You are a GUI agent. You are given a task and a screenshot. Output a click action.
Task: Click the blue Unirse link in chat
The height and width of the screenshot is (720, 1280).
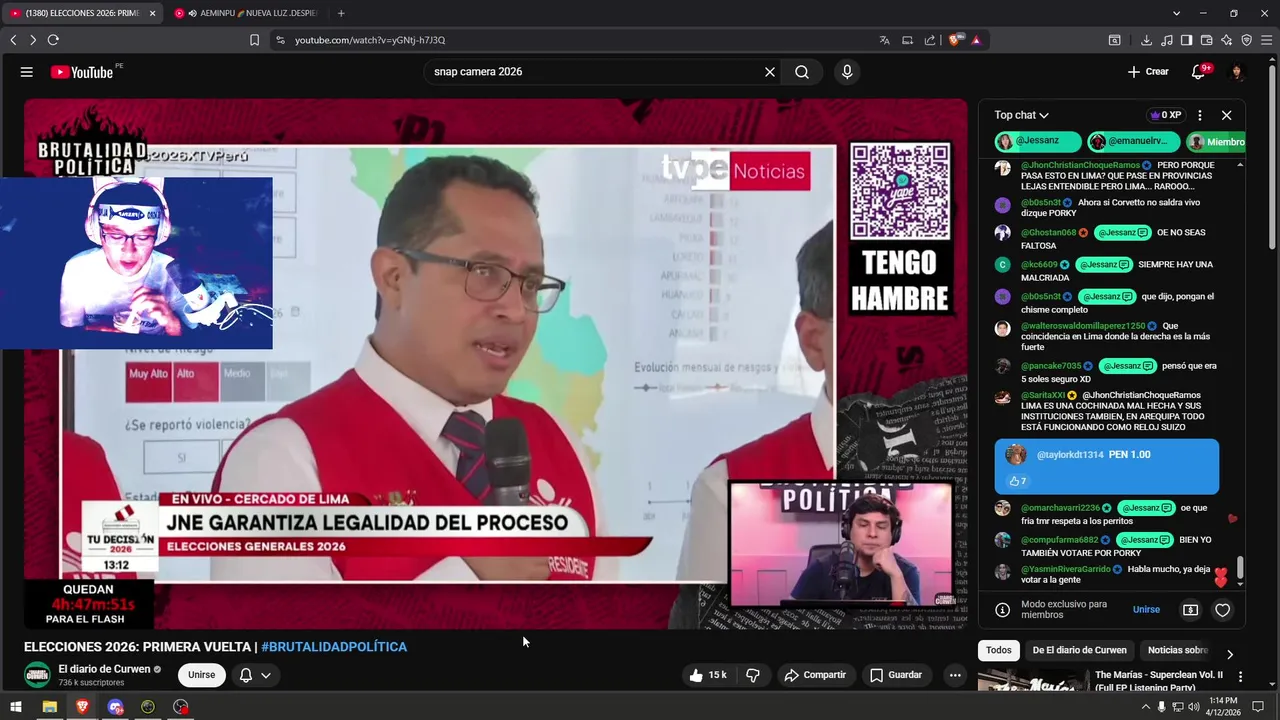click(x=1146, y=610)
